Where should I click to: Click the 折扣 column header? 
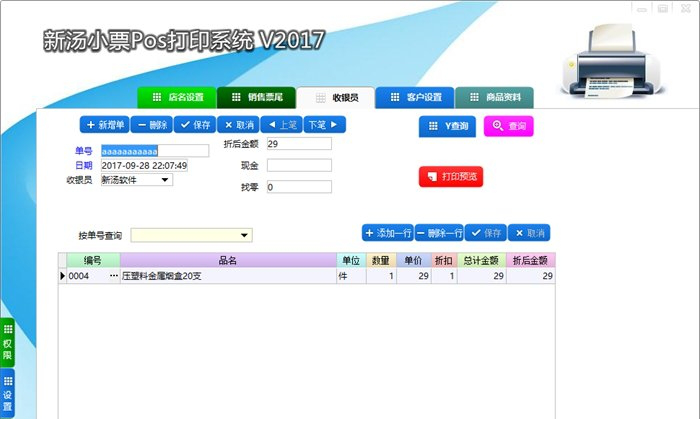[444, 260]
